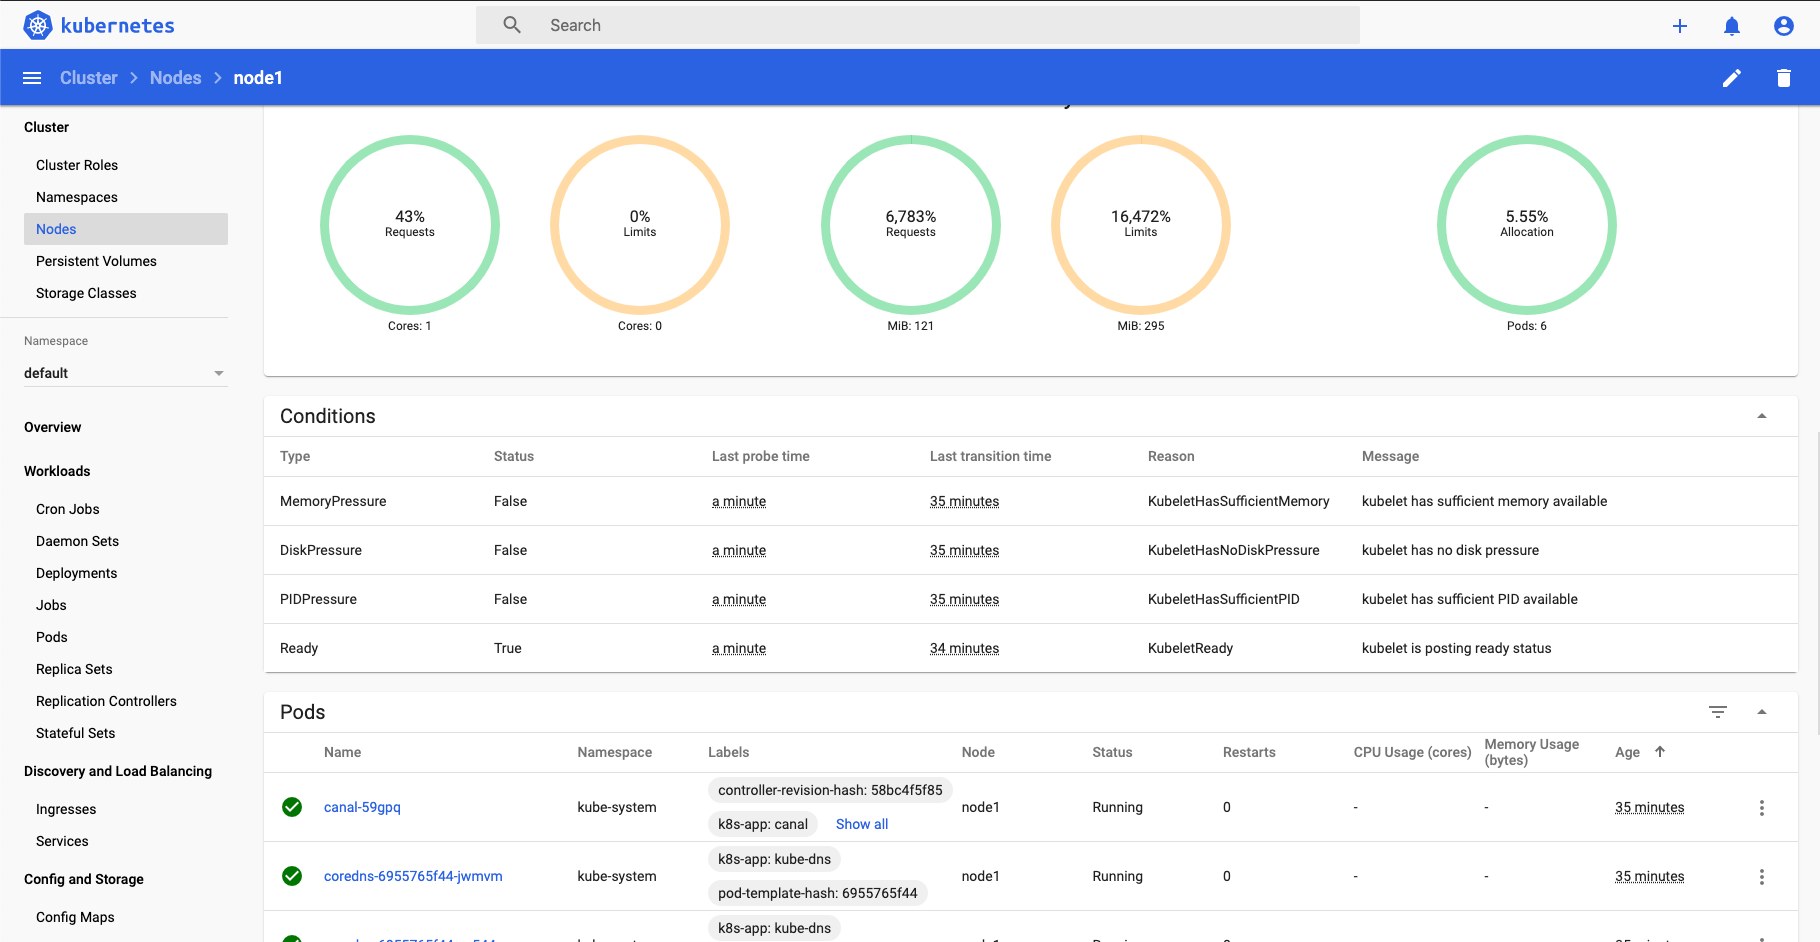
Task: Open Discovery and Load Balancing section
Action: point(118,771)
